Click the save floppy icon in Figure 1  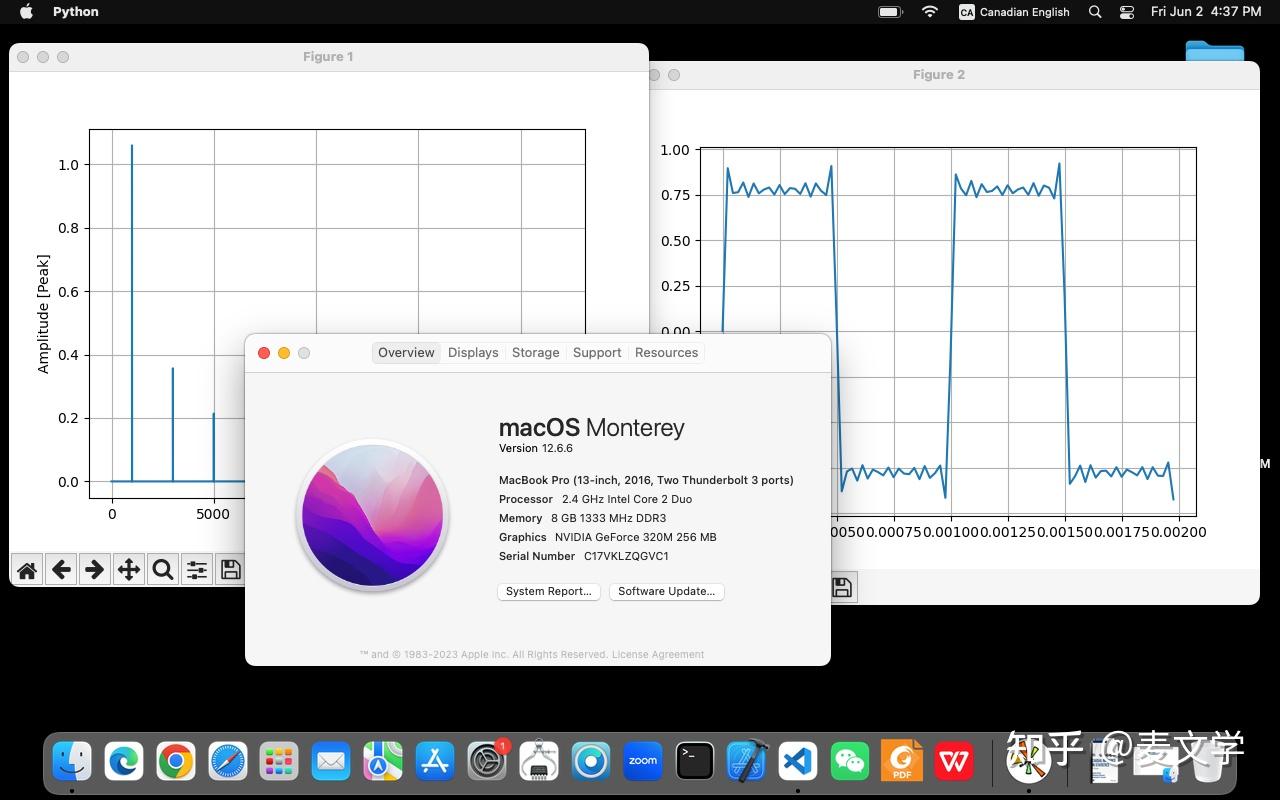tap(231, 570)
